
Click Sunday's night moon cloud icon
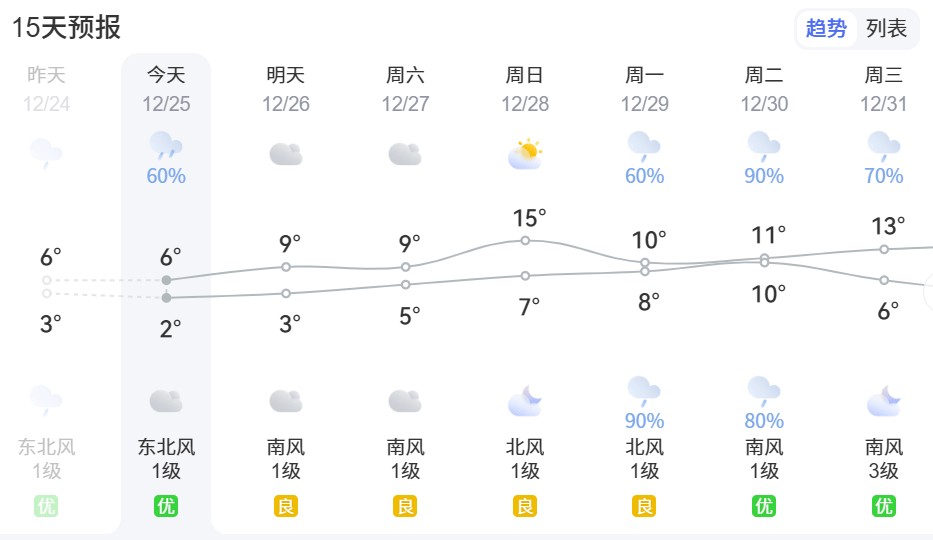click(525, 402)
